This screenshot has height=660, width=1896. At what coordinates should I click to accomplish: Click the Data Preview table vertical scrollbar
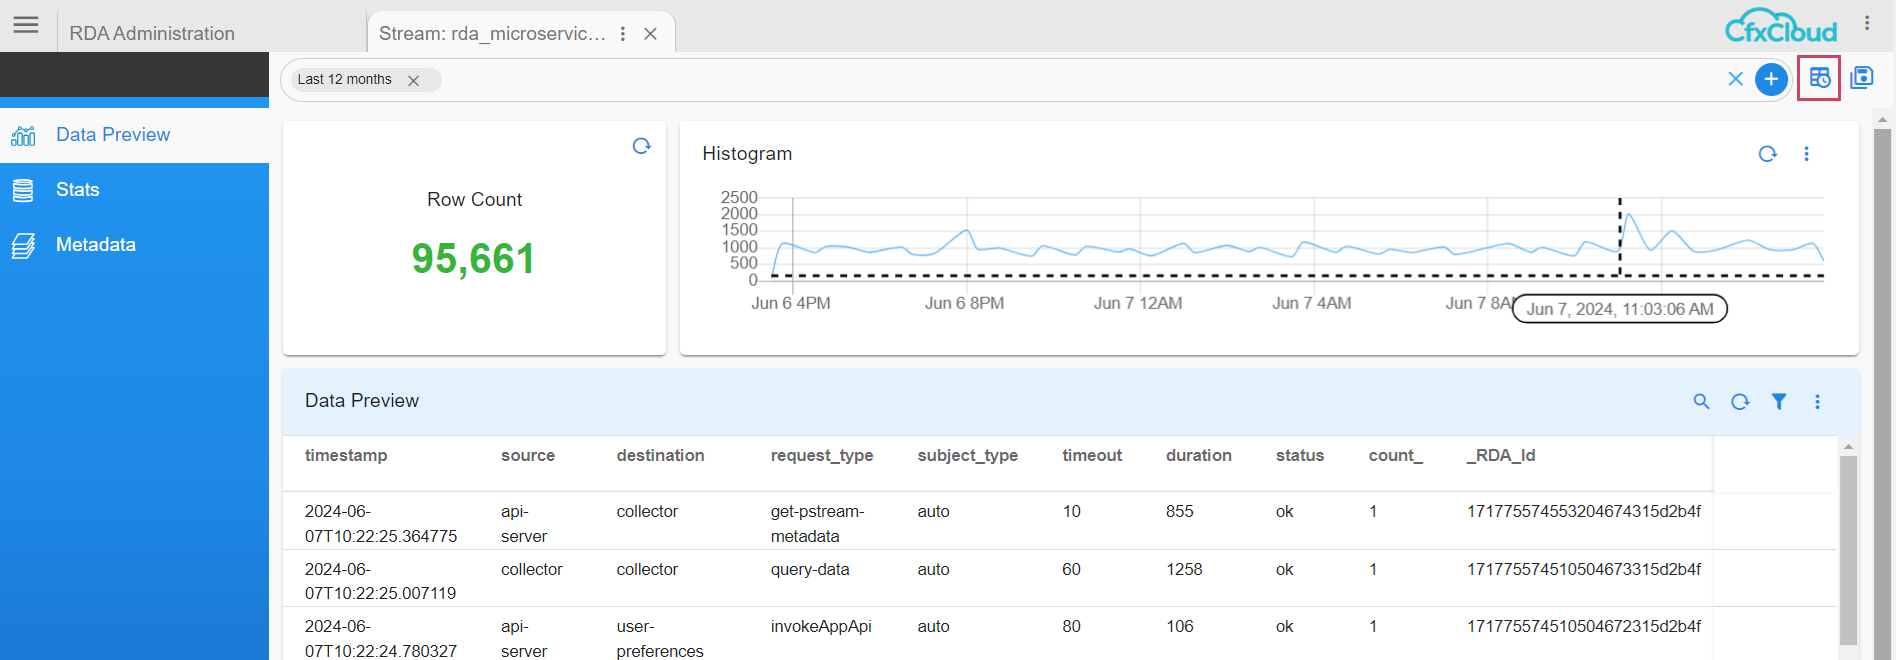click(x=1848, y=550)
